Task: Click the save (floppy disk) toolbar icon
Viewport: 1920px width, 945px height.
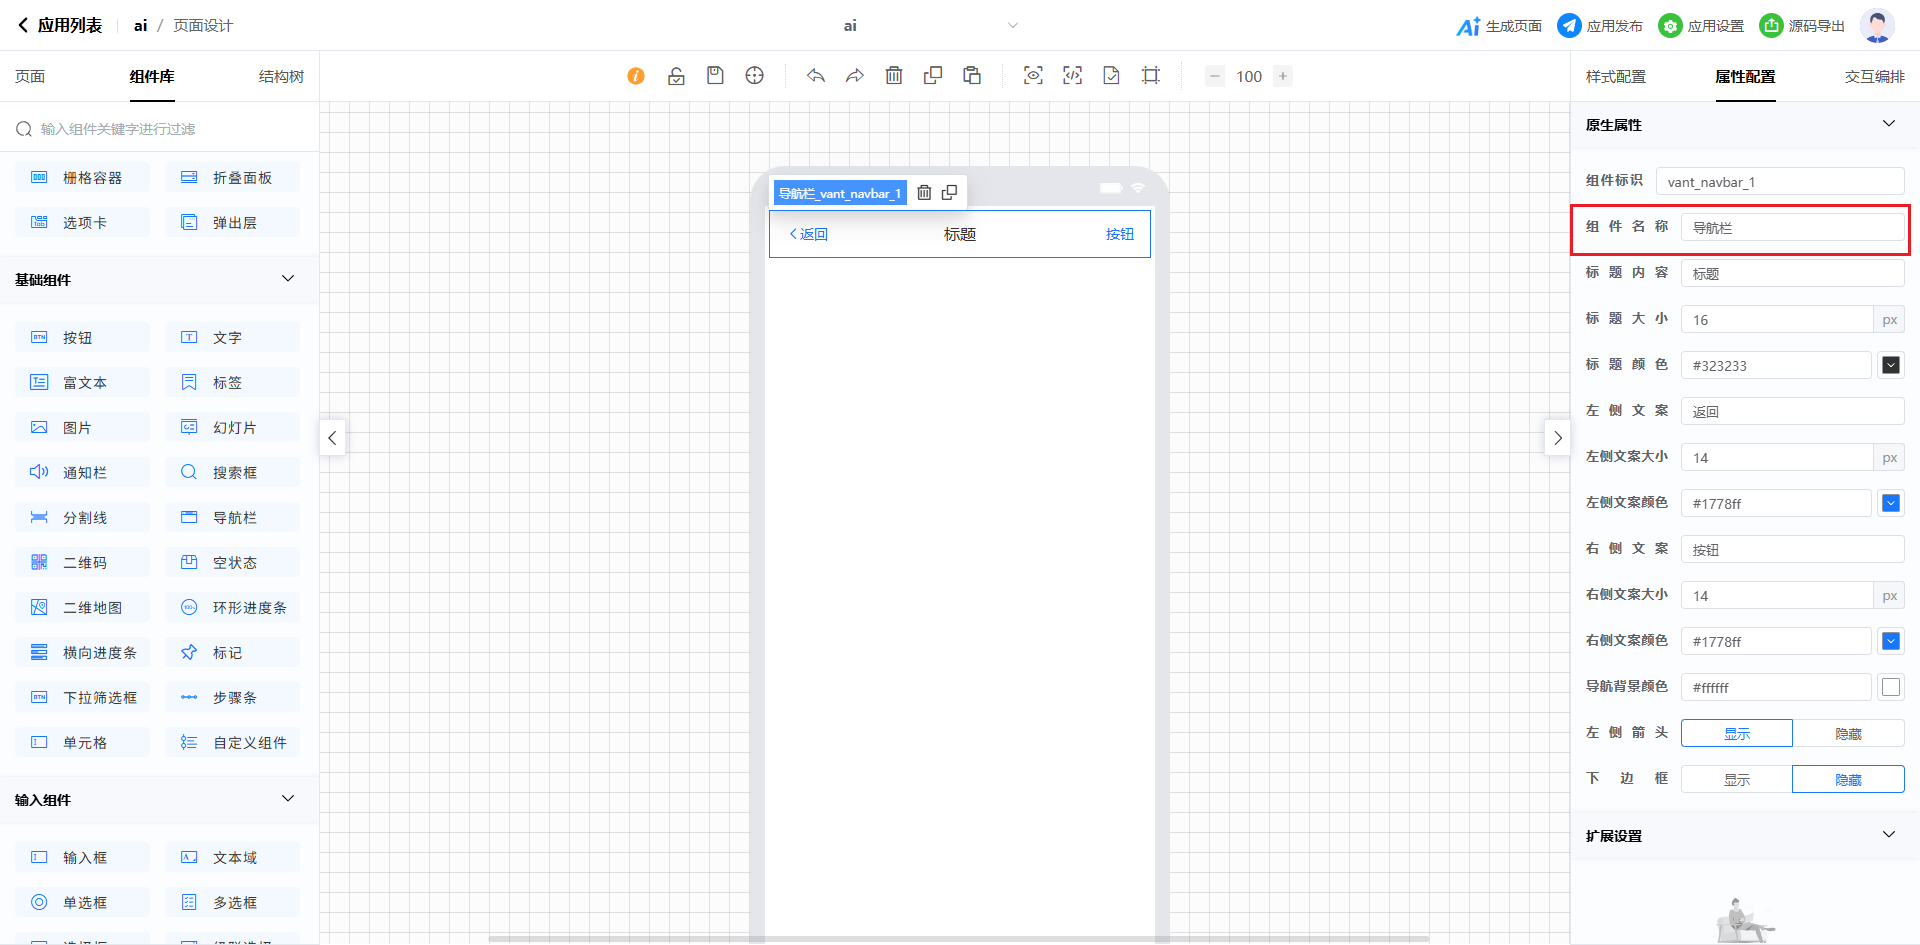Action: (x=715, y=76)
